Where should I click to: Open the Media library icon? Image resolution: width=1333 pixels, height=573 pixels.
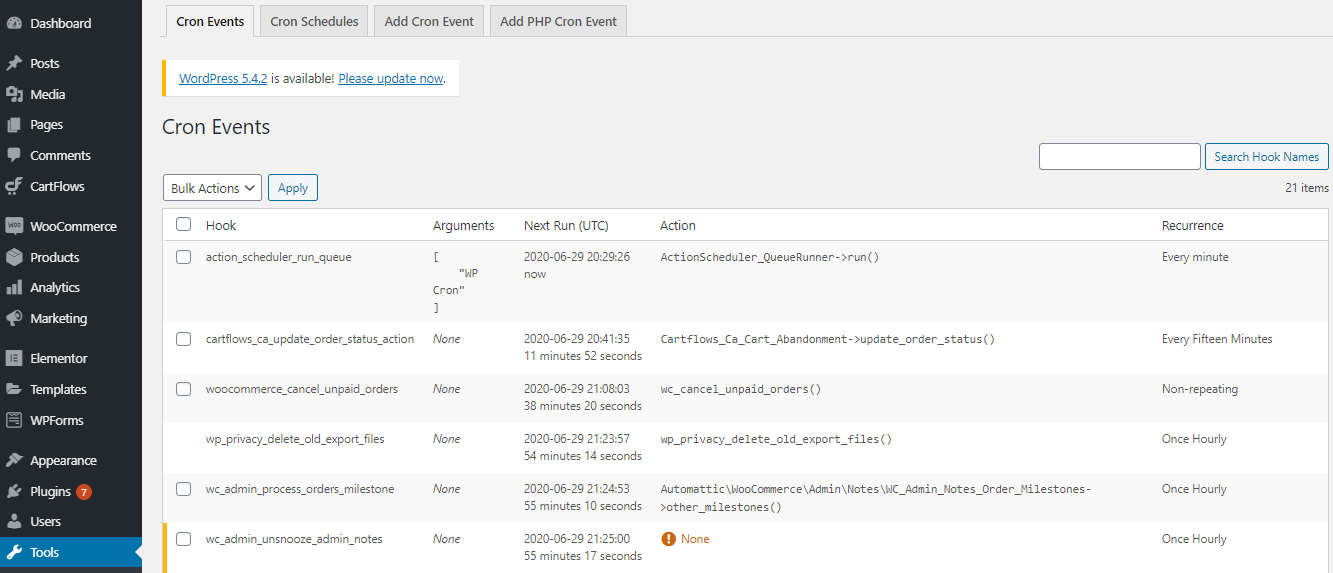pyautogui.click(x=14, y=94)
